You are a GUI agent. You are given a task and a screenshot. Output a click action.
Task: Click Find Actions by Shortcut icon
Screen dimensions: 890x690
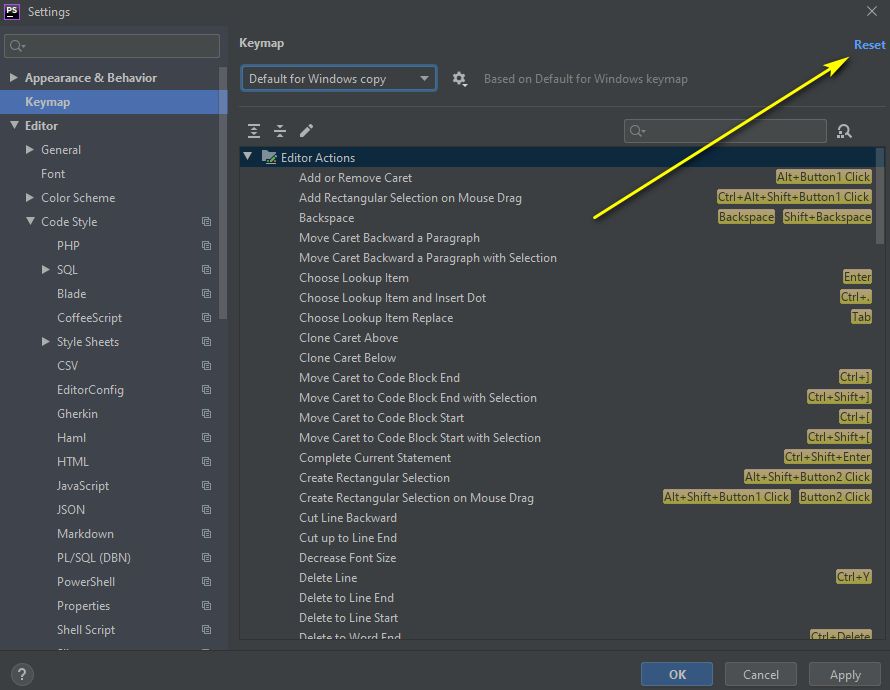click(844, 132)
